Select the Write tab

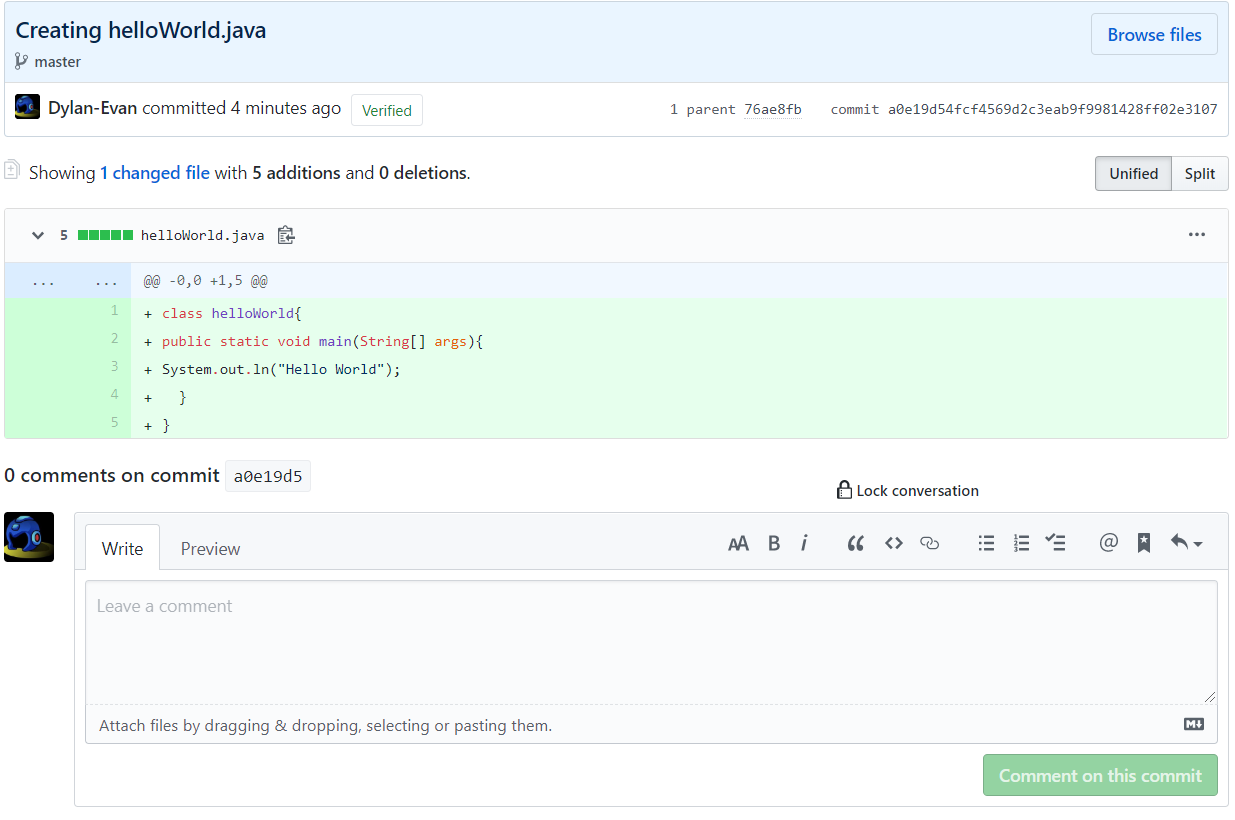pos(122,548)
